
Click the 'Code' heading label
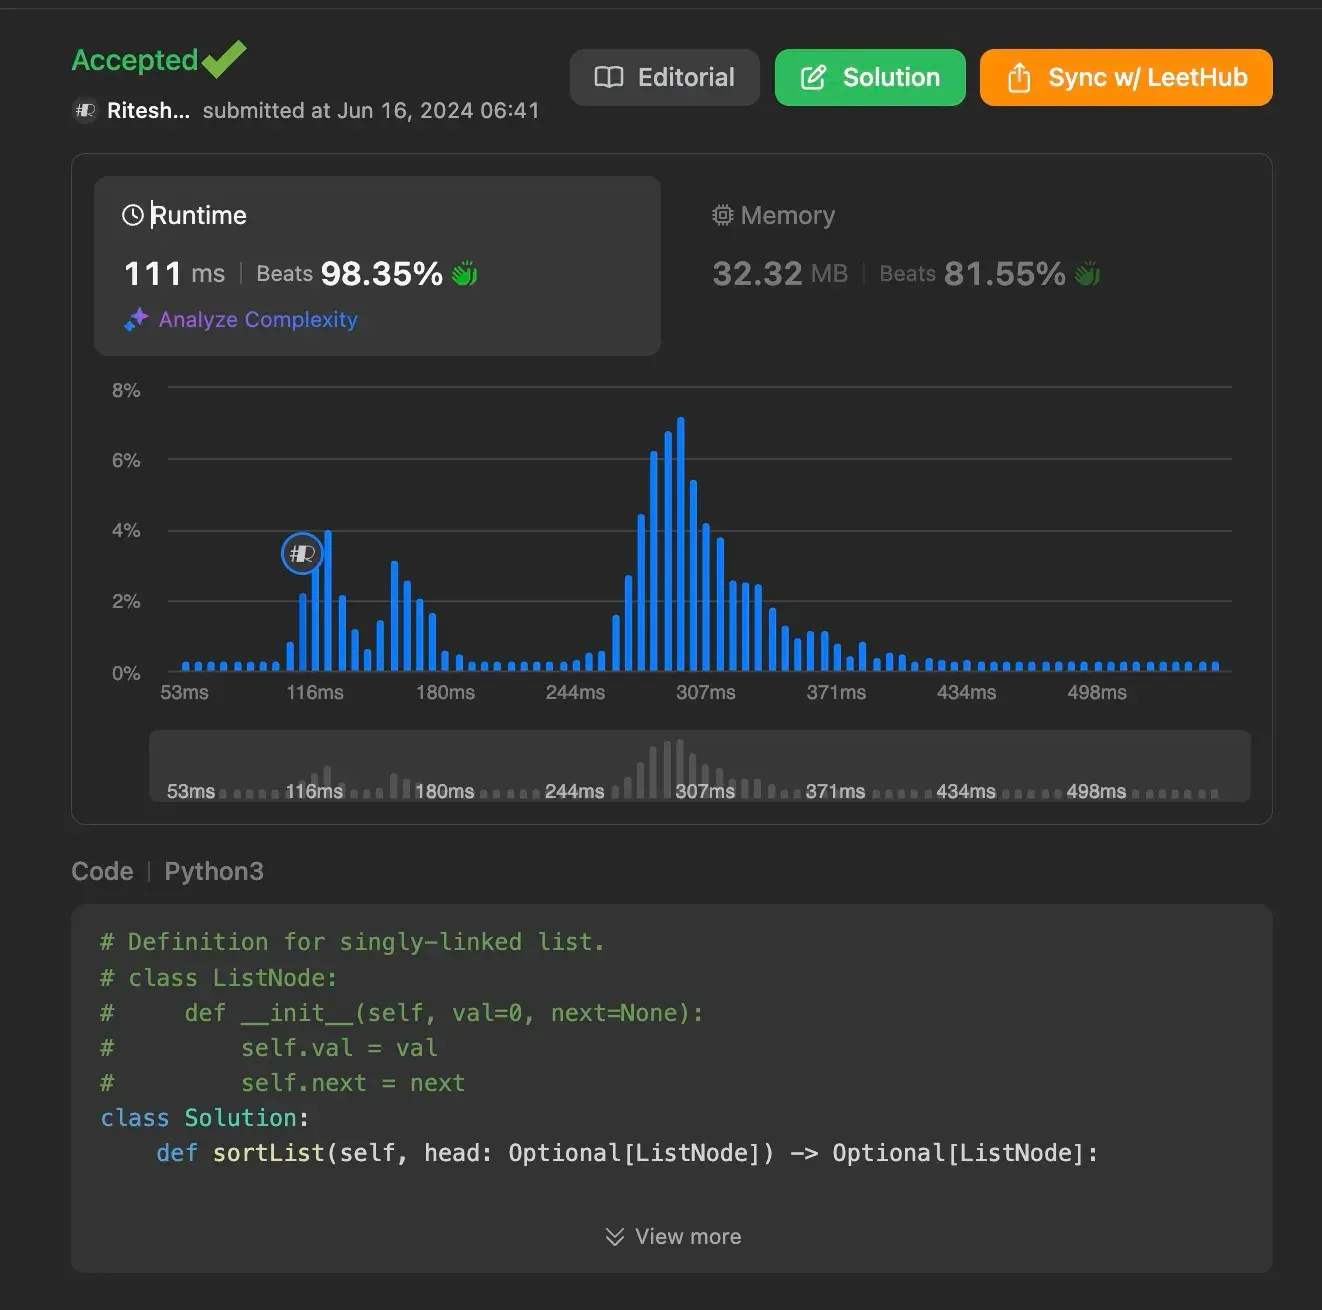coord(102,871)
